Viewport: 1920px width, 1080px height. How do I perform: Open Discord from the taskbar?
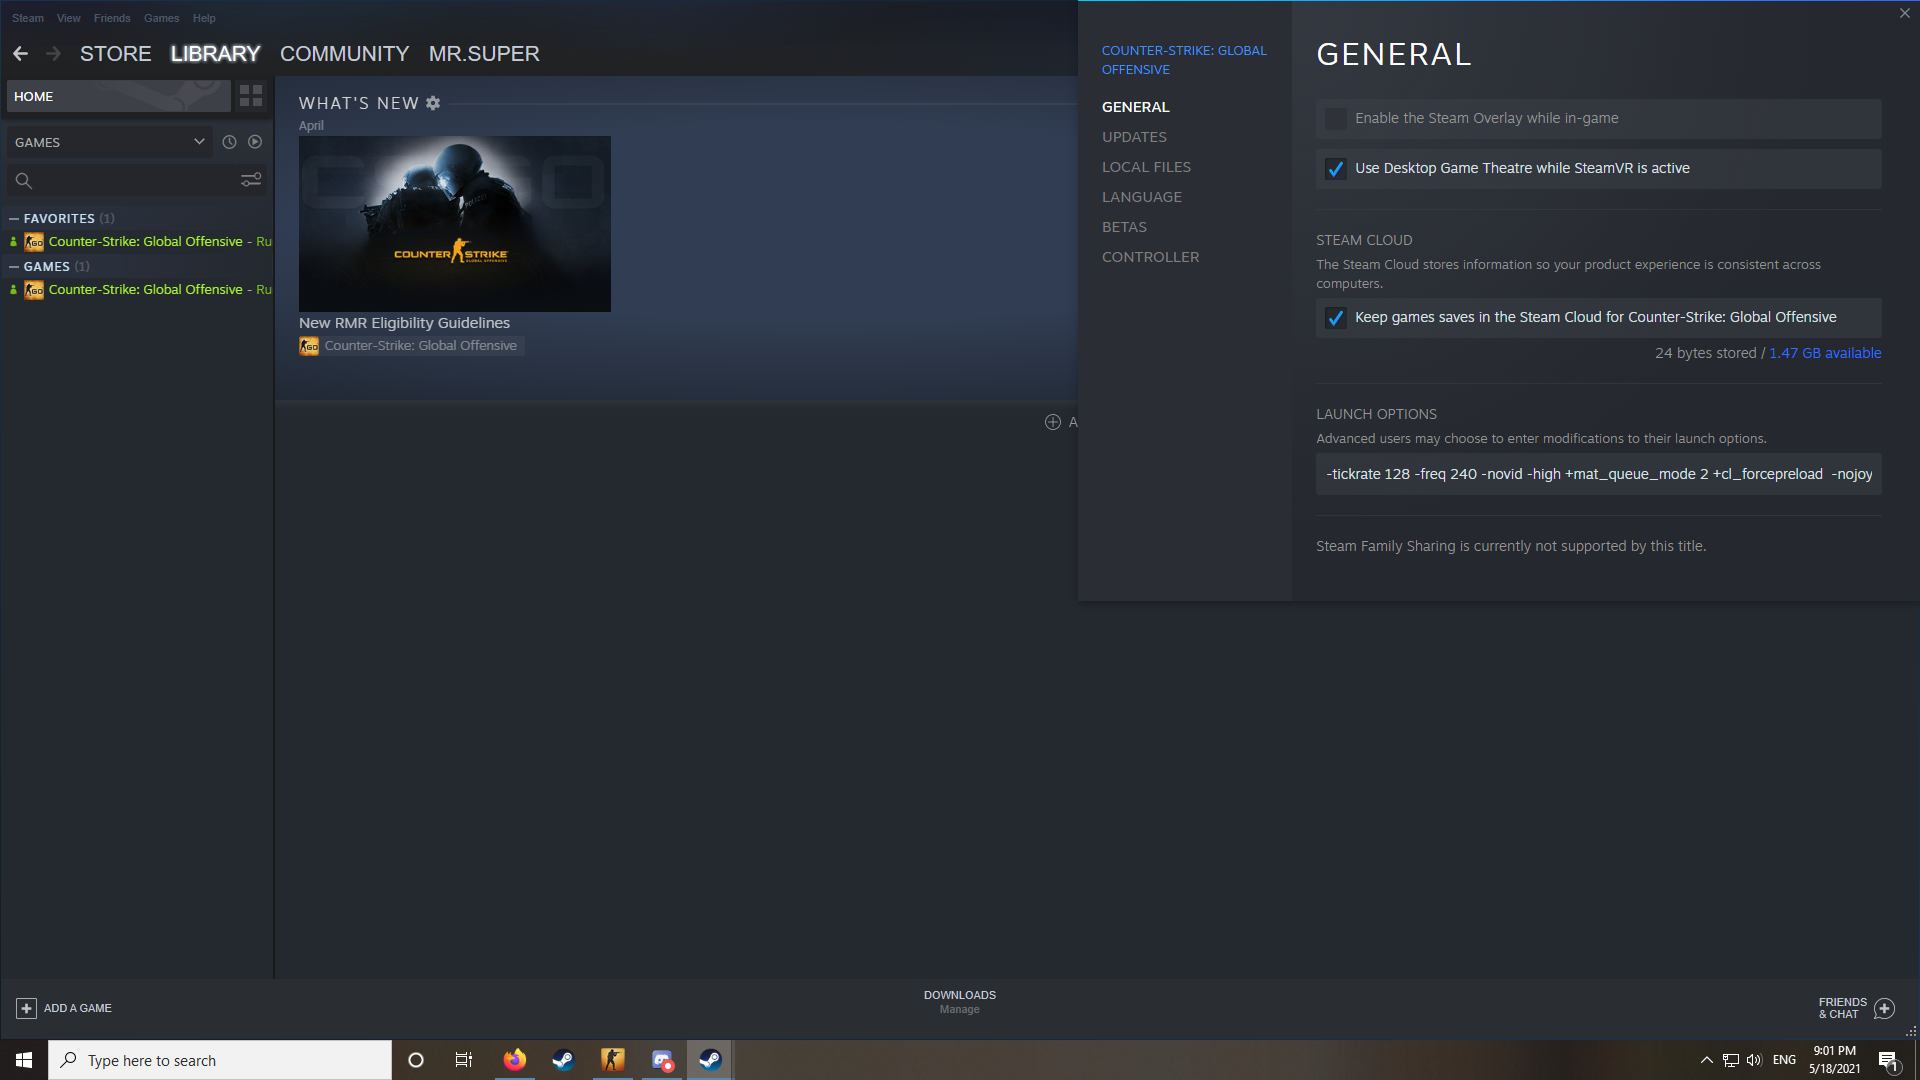tap(661, 1060)
